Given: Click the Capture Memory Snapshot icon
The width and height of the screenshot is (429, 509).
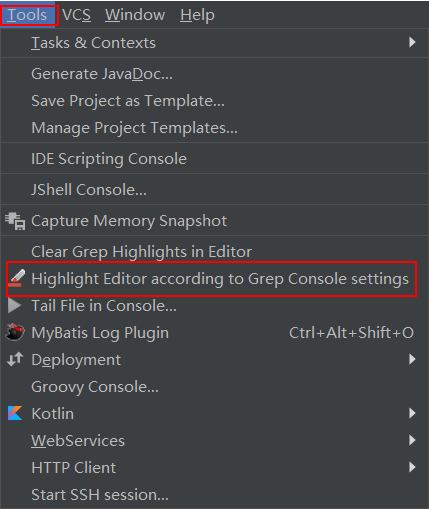Looking at the screenshot, I should (15, 221).
